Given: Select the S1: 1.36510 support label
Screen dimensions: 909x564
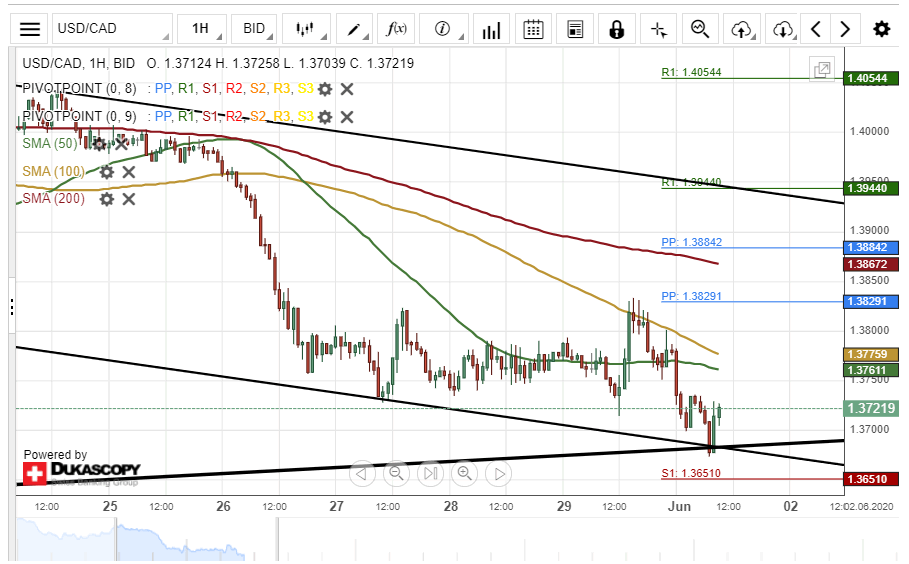Looking at the screenshot, I should coord(691,473).
